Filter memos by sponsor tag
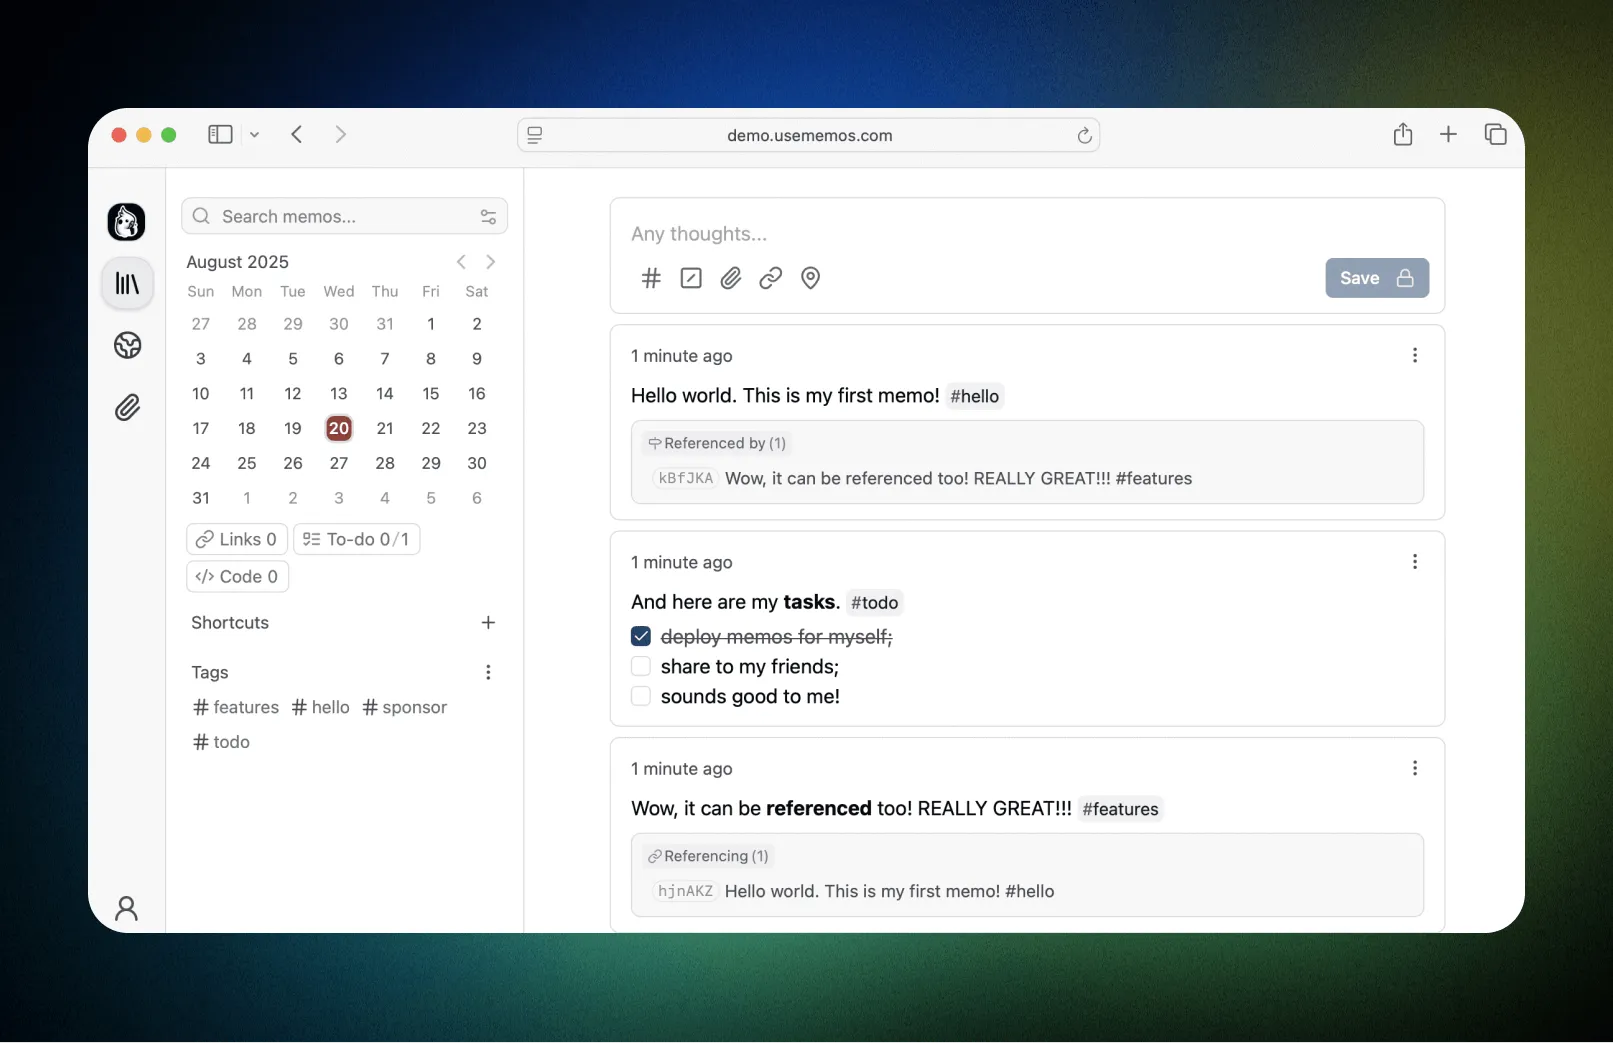Image resolution: width=1613 pixels, height=1043 pixels. (405, 707)
